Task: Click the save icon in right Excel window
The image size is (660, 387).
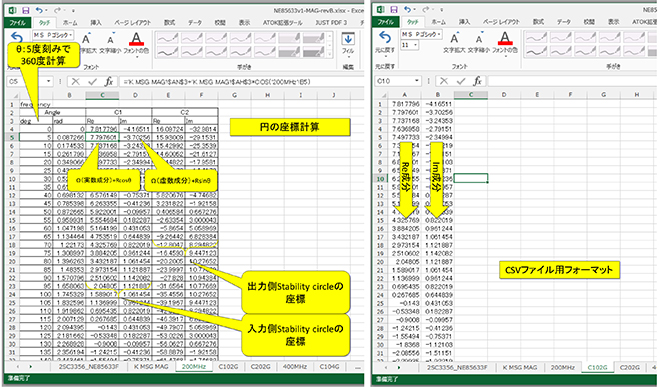Action: pos(394,9)
